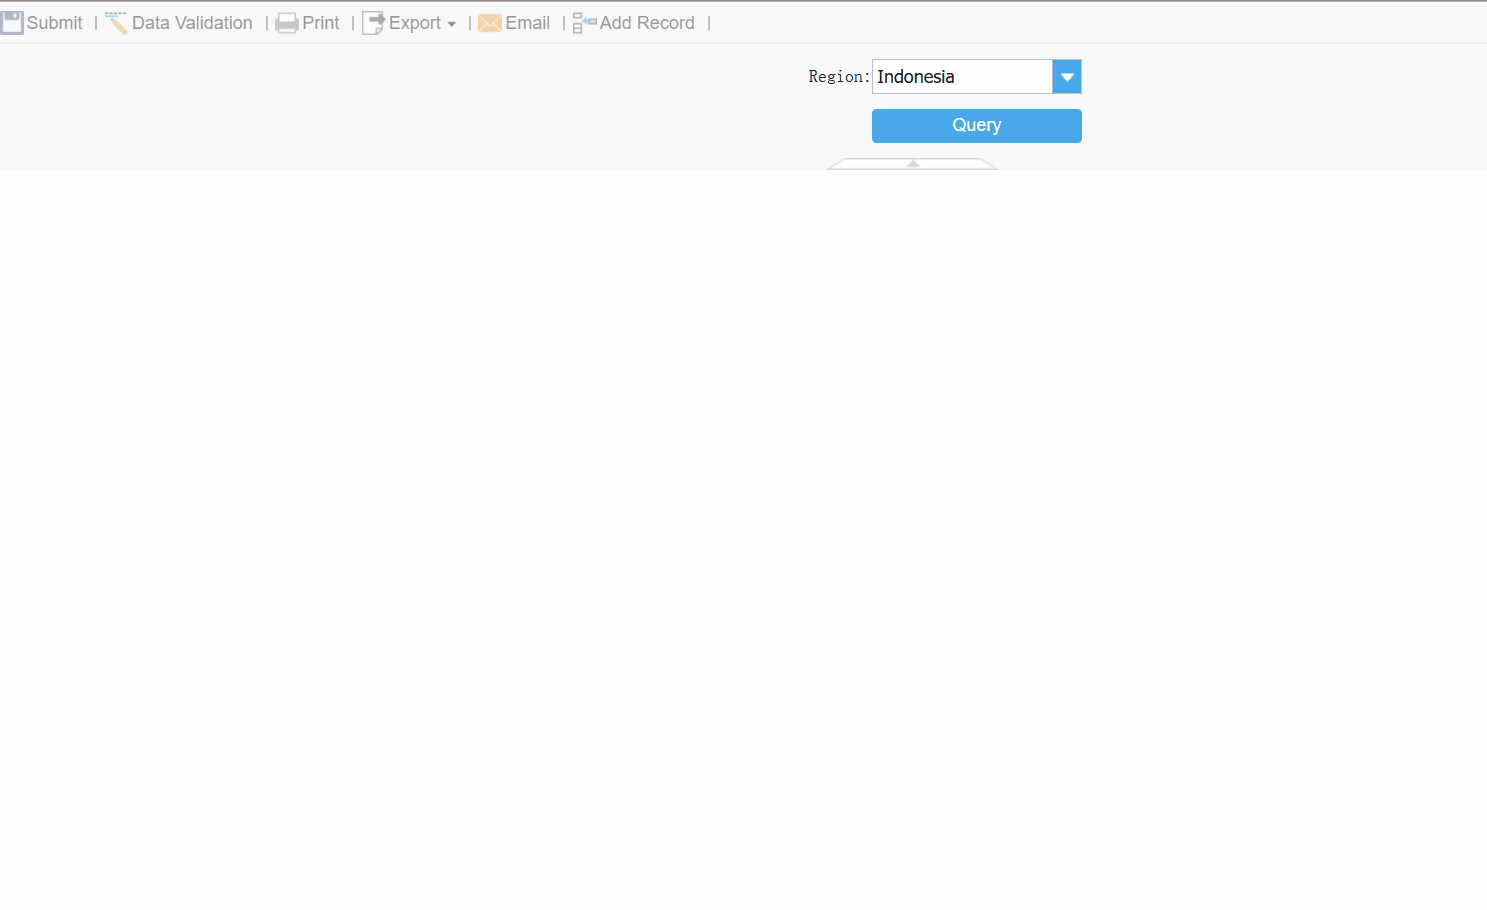Screen dimensions: 1487x910
Task: Click the small triangle on the collapse handle
Action: coord(911,162)
